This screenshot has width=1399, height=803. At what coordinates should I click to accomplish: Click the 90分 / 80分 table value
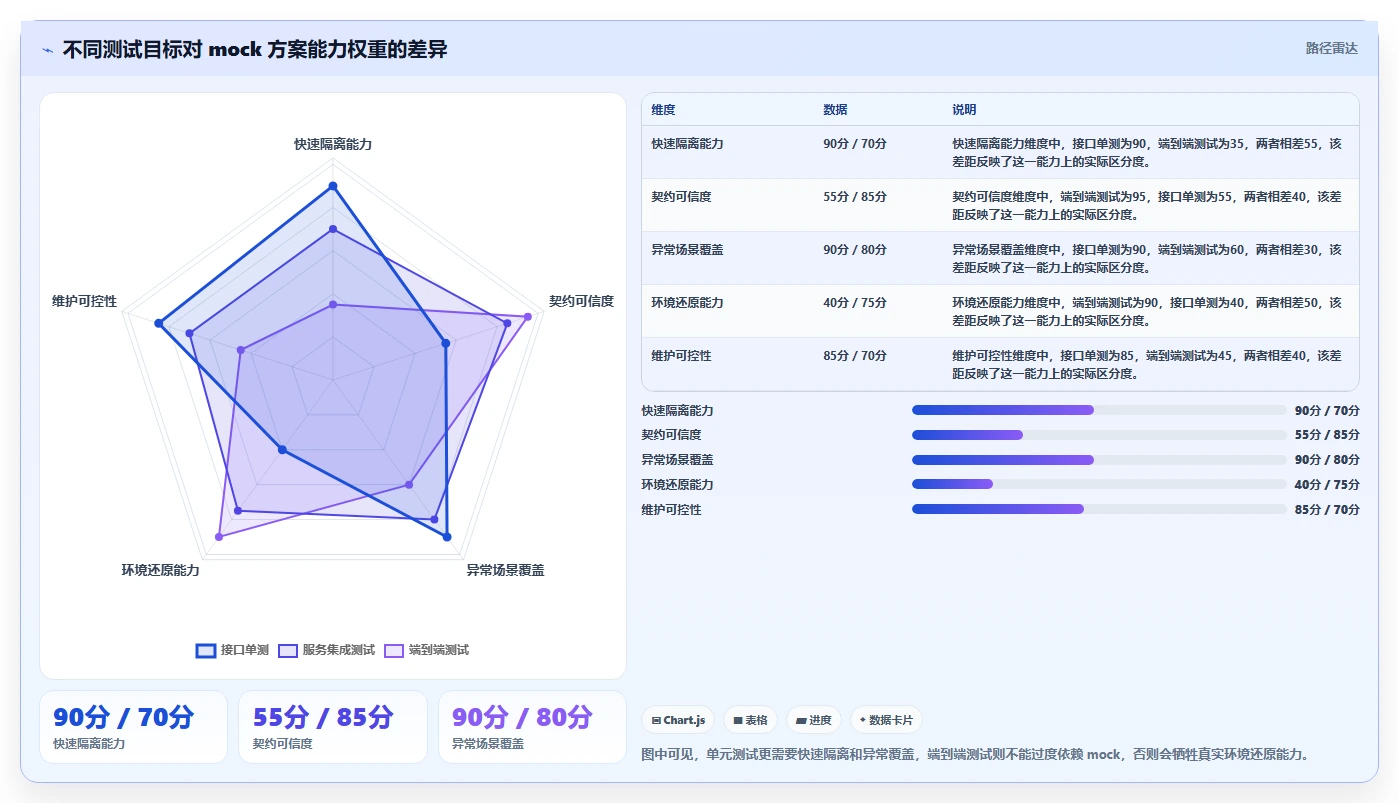pyautogui.click(x=855, y=250)
